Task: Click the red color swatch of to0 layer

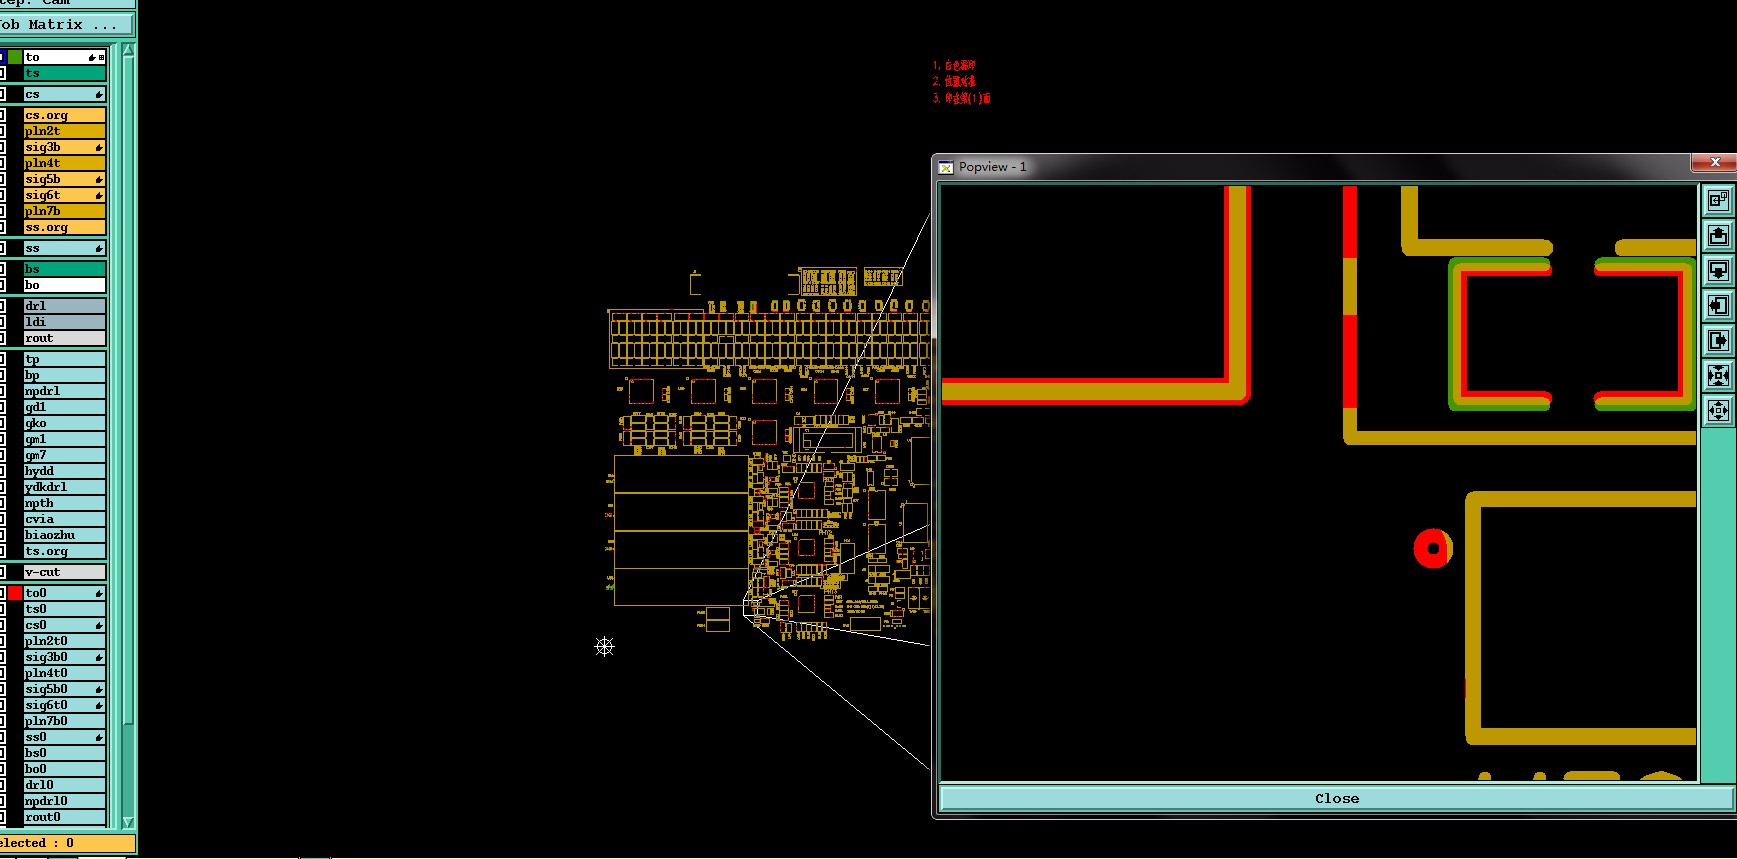Action: tap(15, 594)
